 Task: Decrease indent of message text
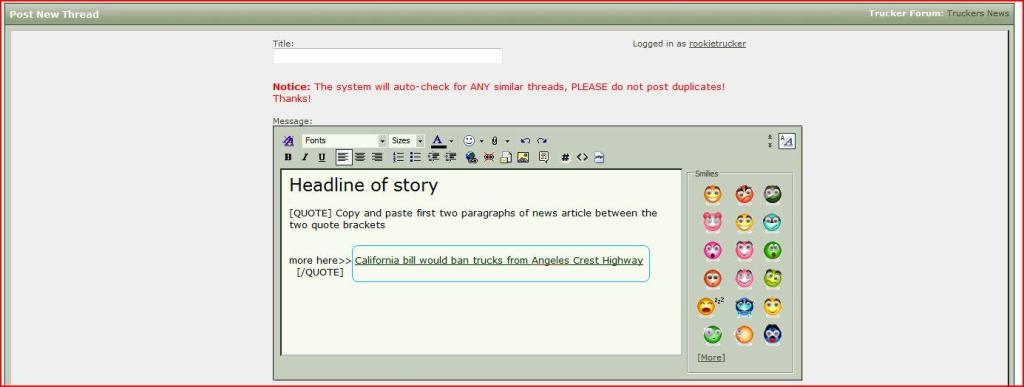coord(433,157)
